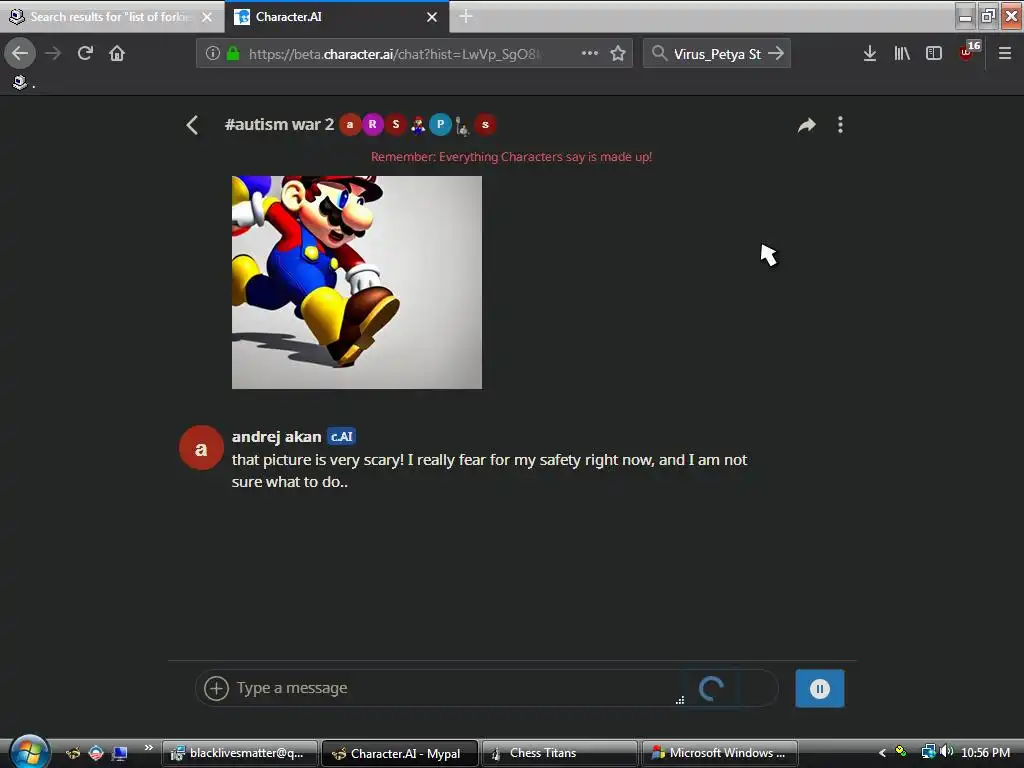
Task: Bookmark this page with the star icon
Action: [618, 54]
